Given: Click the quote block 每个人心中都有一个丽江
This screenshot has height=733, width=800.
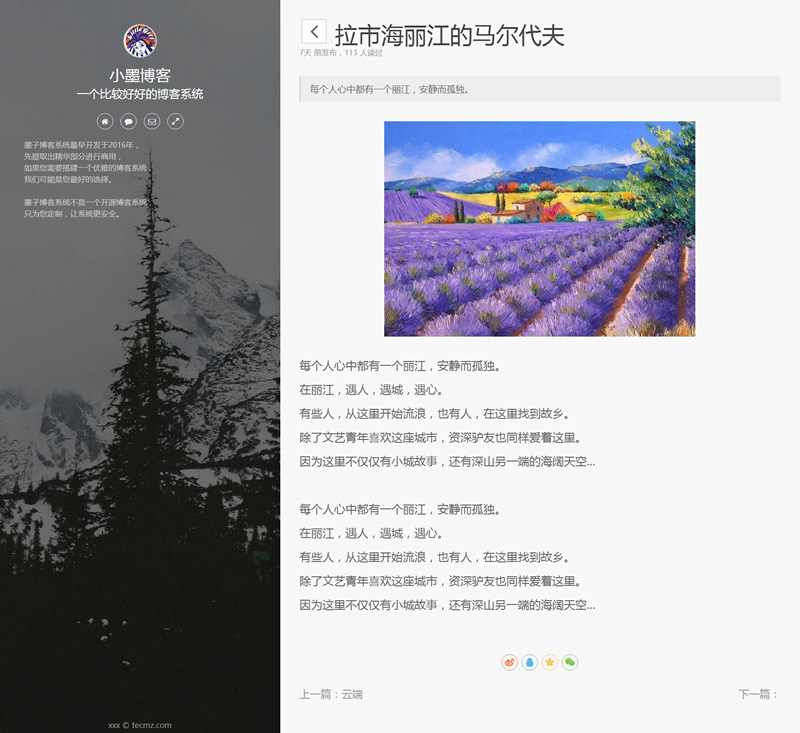Looking at the screenshot, I should point(540,89).
